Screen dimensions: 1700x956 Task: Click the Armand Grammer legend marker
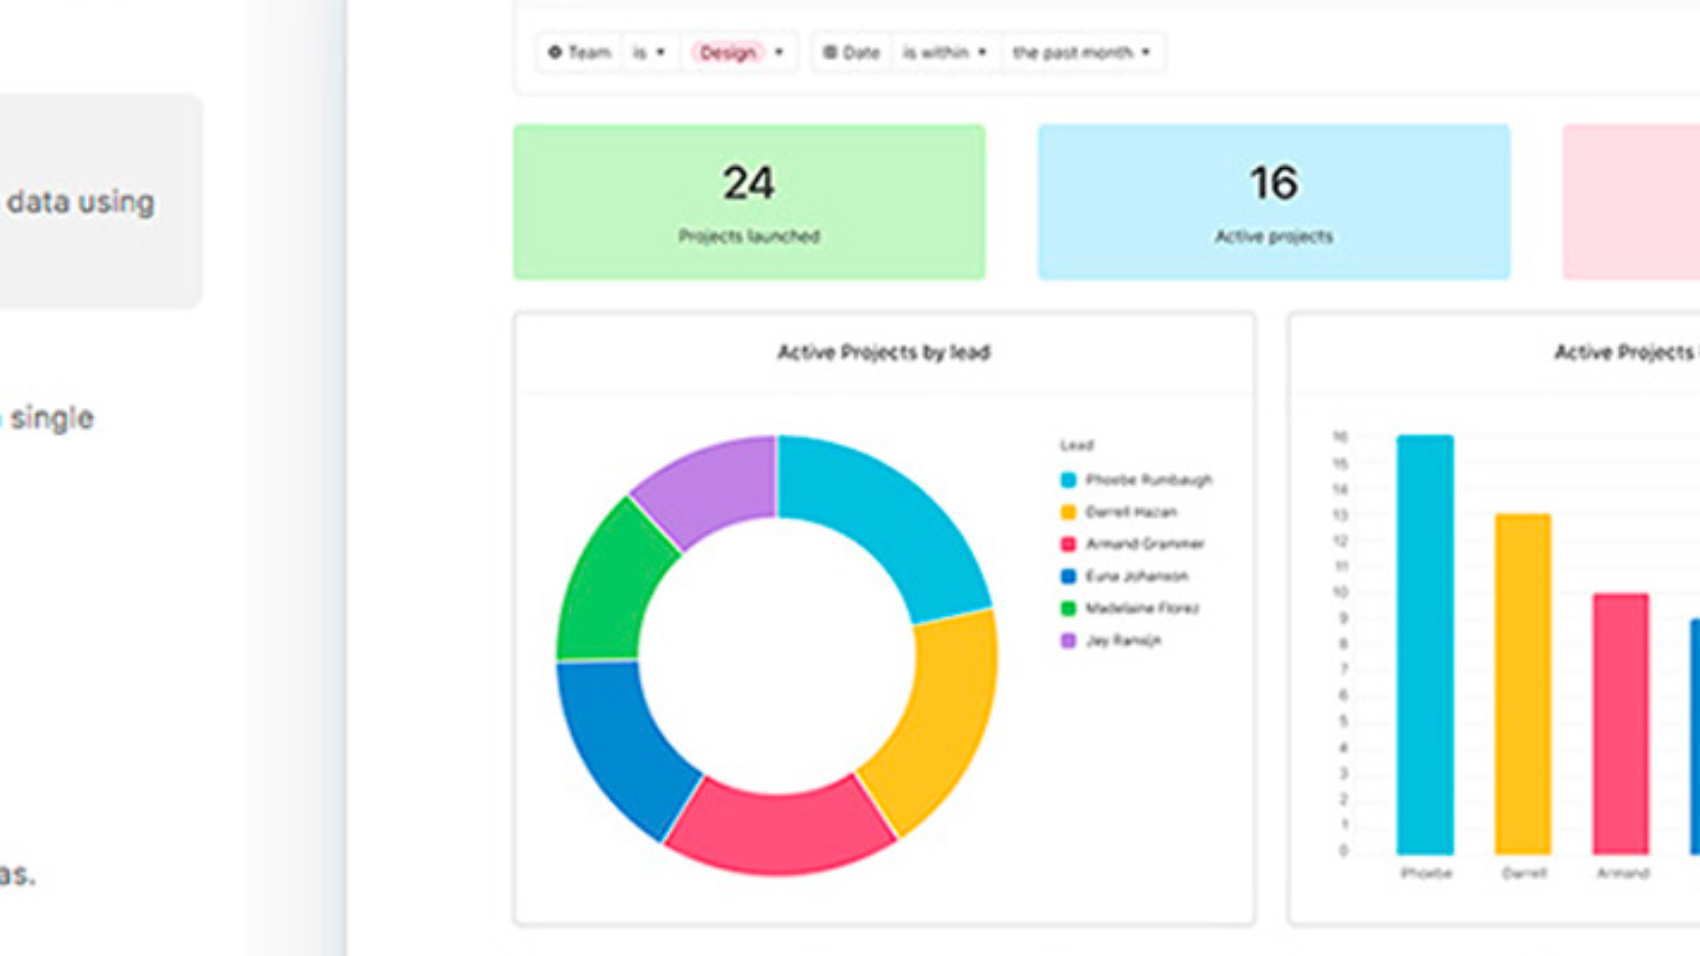tap(1071, 544)
